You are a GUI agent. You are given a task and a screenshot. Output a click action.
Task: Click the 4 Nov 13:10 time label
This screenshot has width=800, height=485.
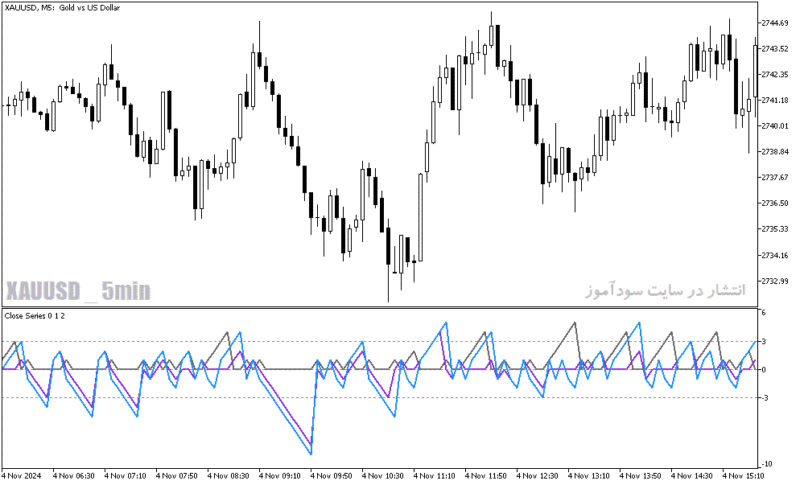[589, 476]
